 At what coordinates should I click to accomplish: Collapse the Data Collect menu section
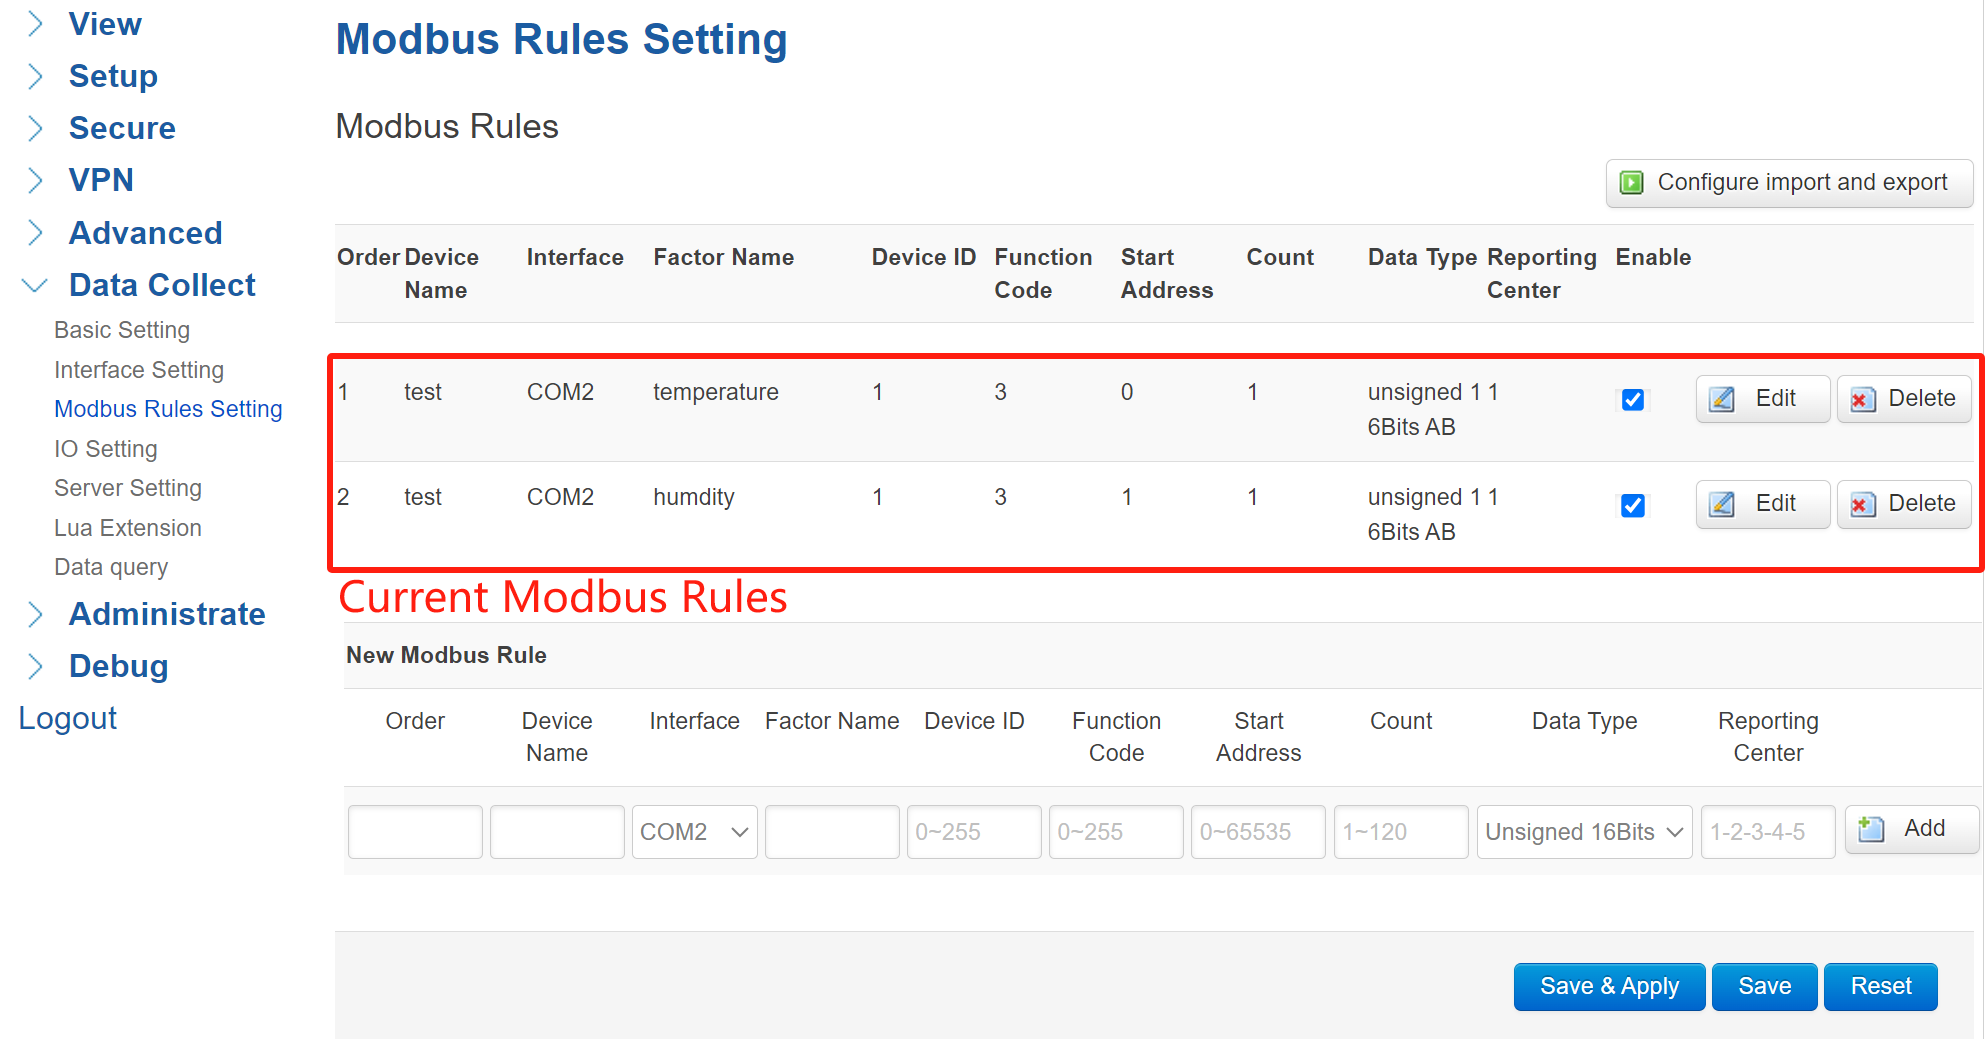(x=35, y=286)
